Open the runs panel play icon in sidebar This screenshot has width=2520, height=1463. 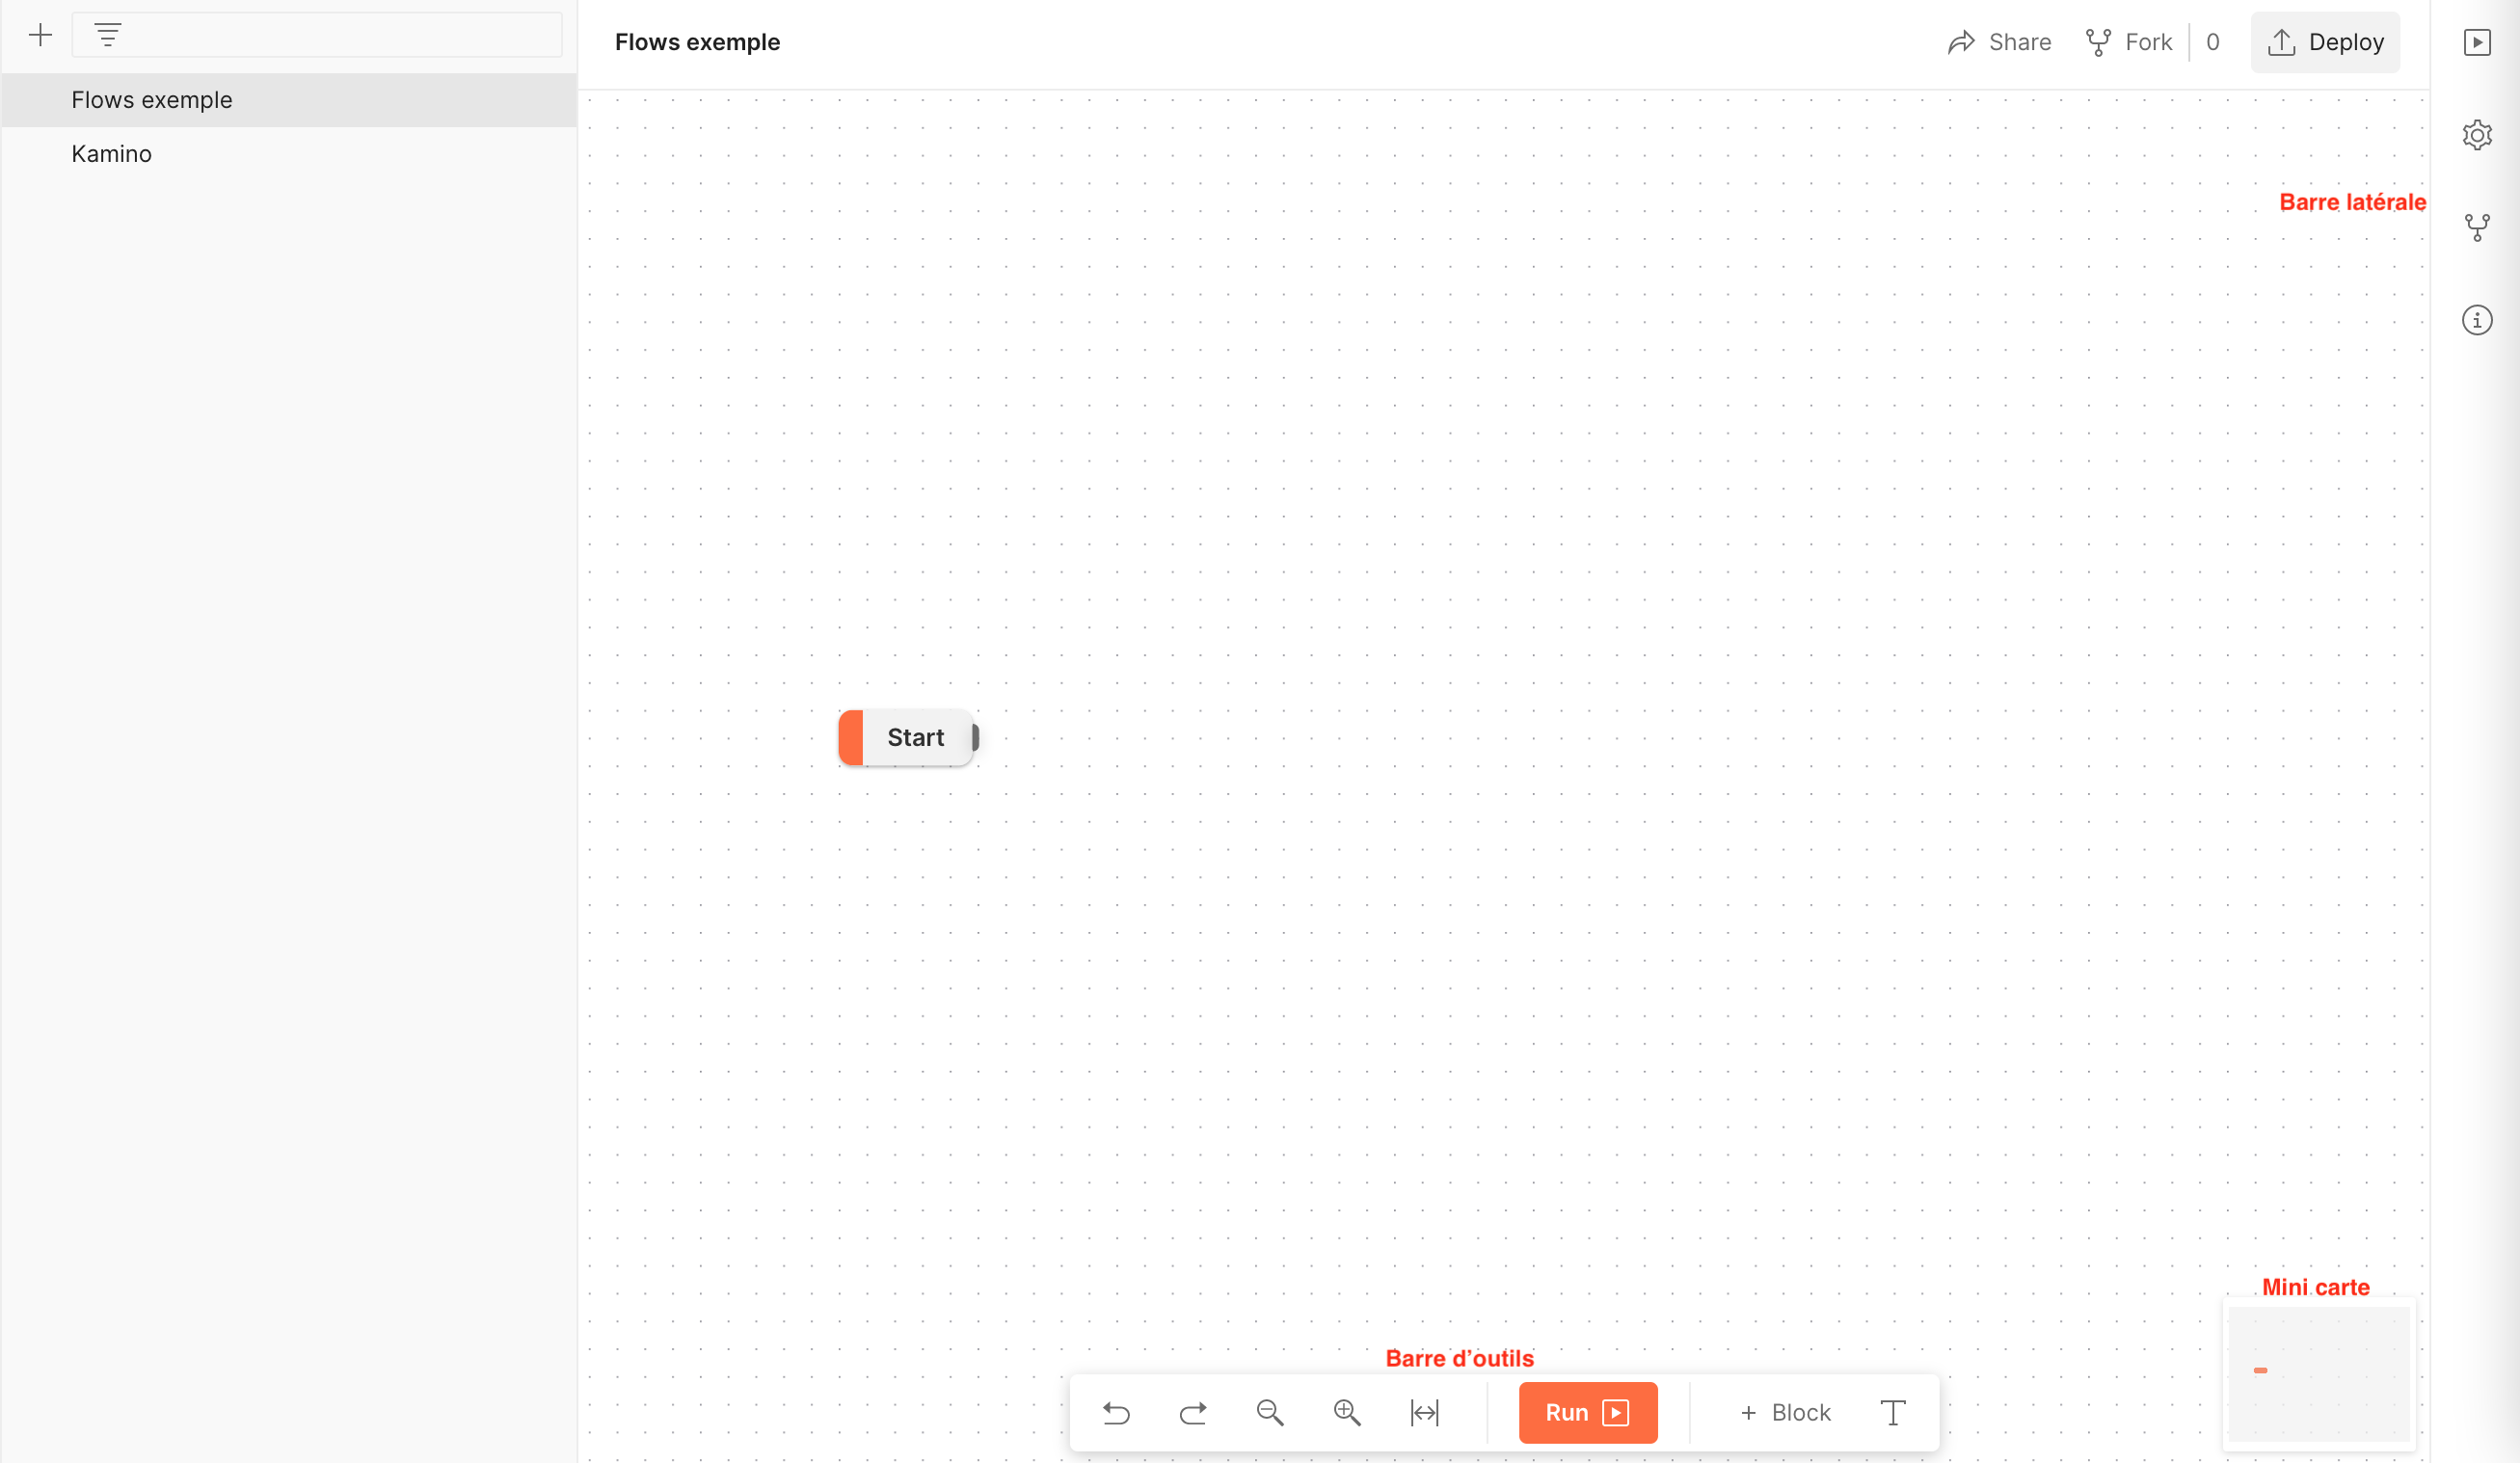click(x=2476, y=42)
